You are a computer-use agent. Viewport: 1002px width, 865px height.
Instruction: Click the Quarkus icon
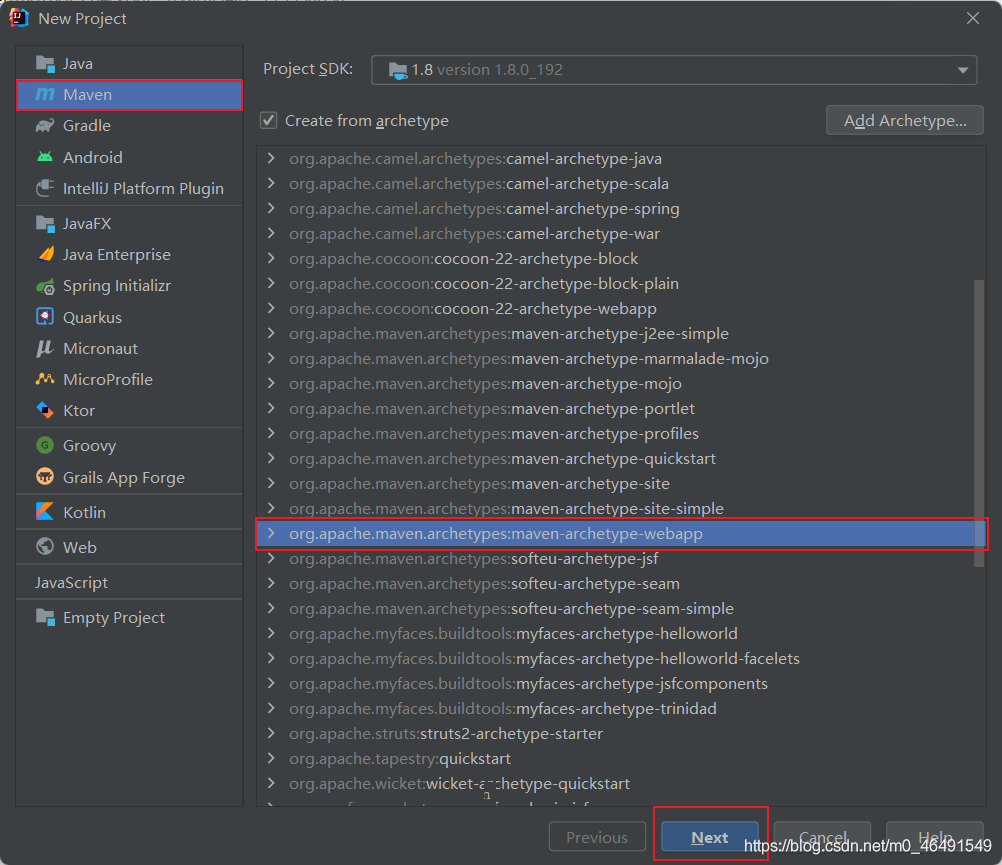[x=45, y=317]
